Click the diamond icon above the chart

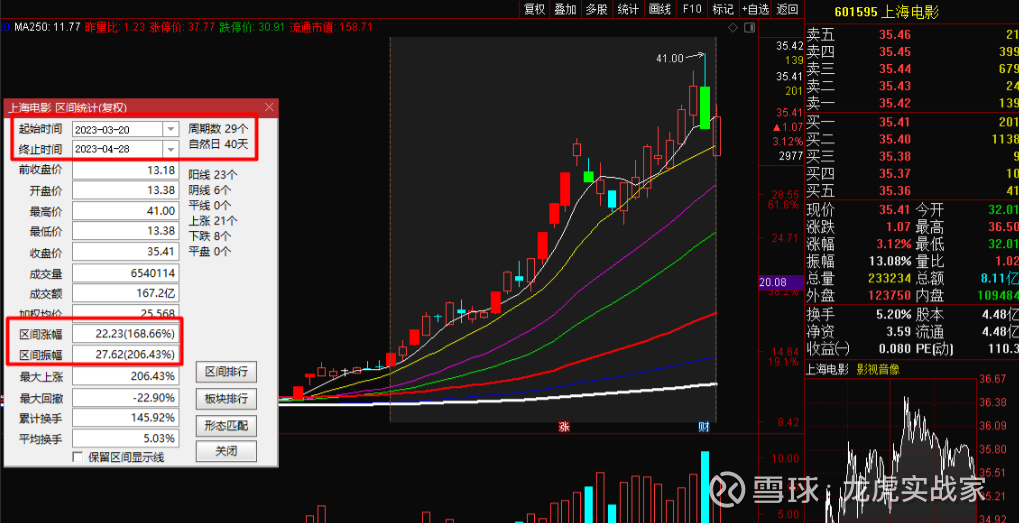coord(733,27)
